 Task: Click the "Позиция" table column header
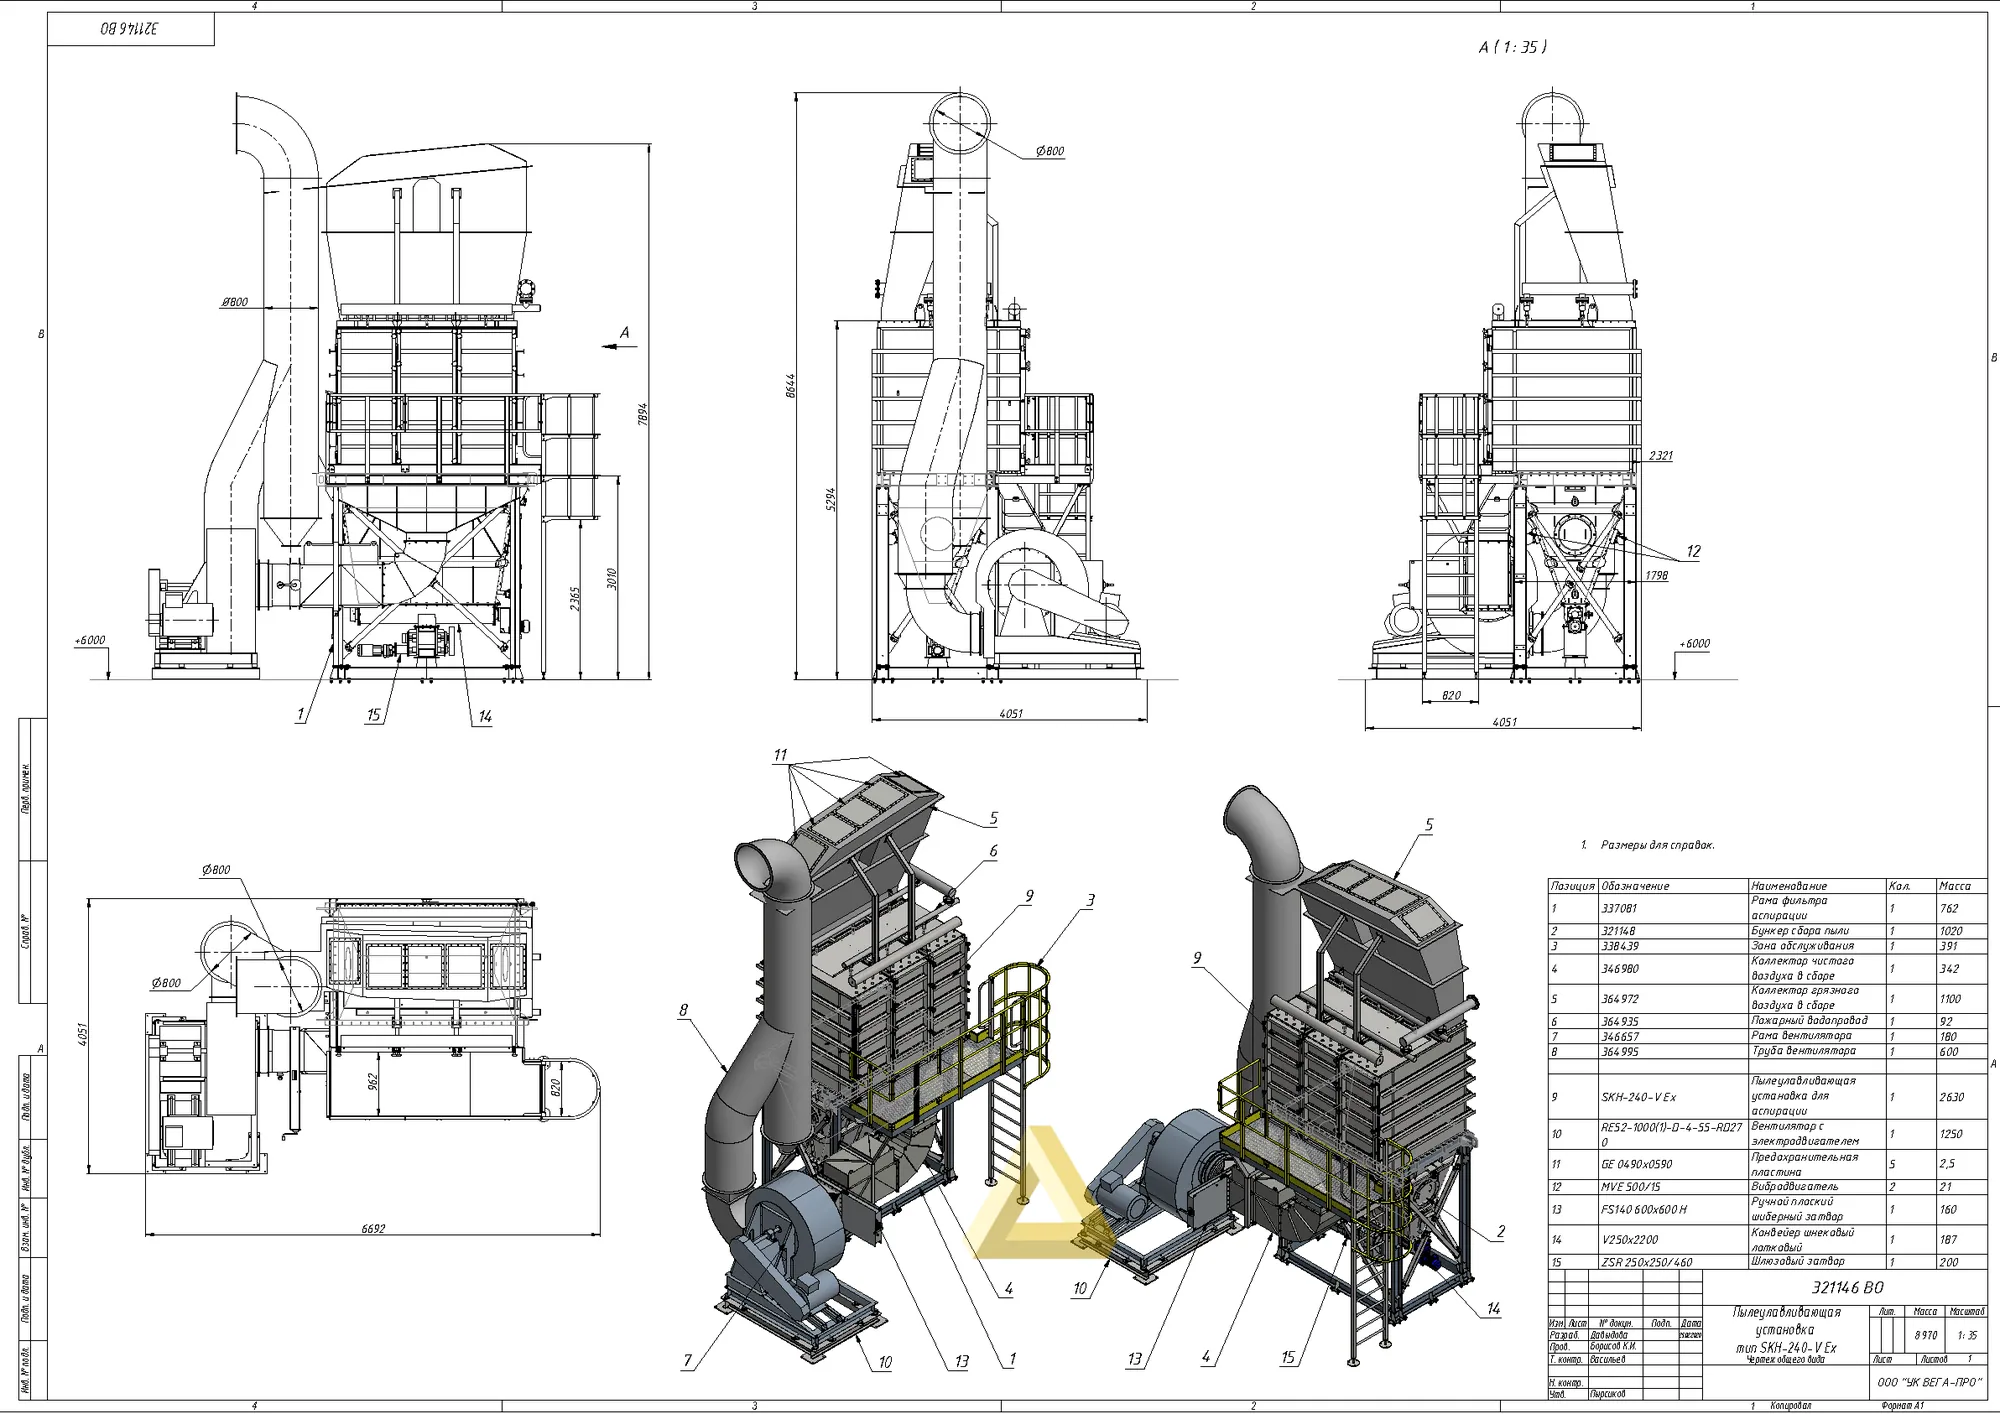(1572, 886)
